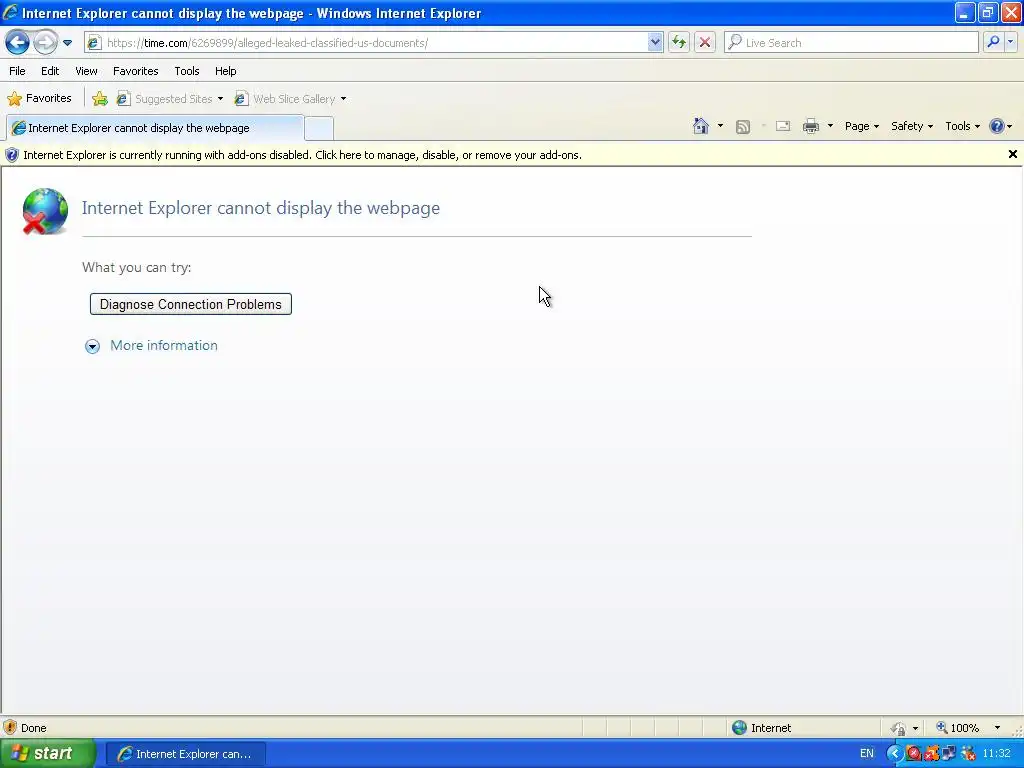The image size is (1024, 768).
Task: Click the address bar URL field
Action: (x=375, y=42)
